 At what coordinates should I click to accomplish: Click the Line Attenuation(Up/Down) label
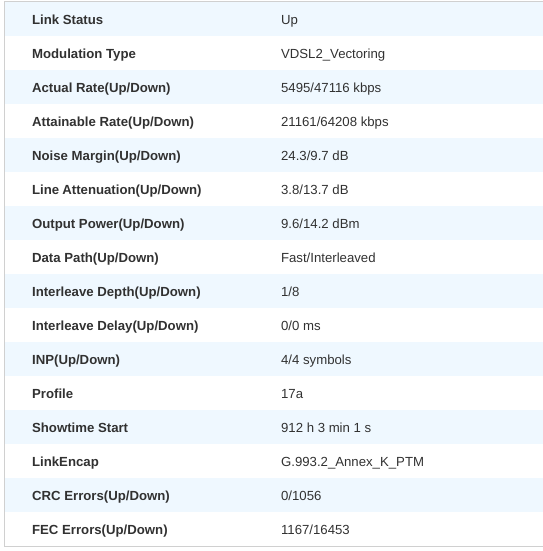[117, 190]
